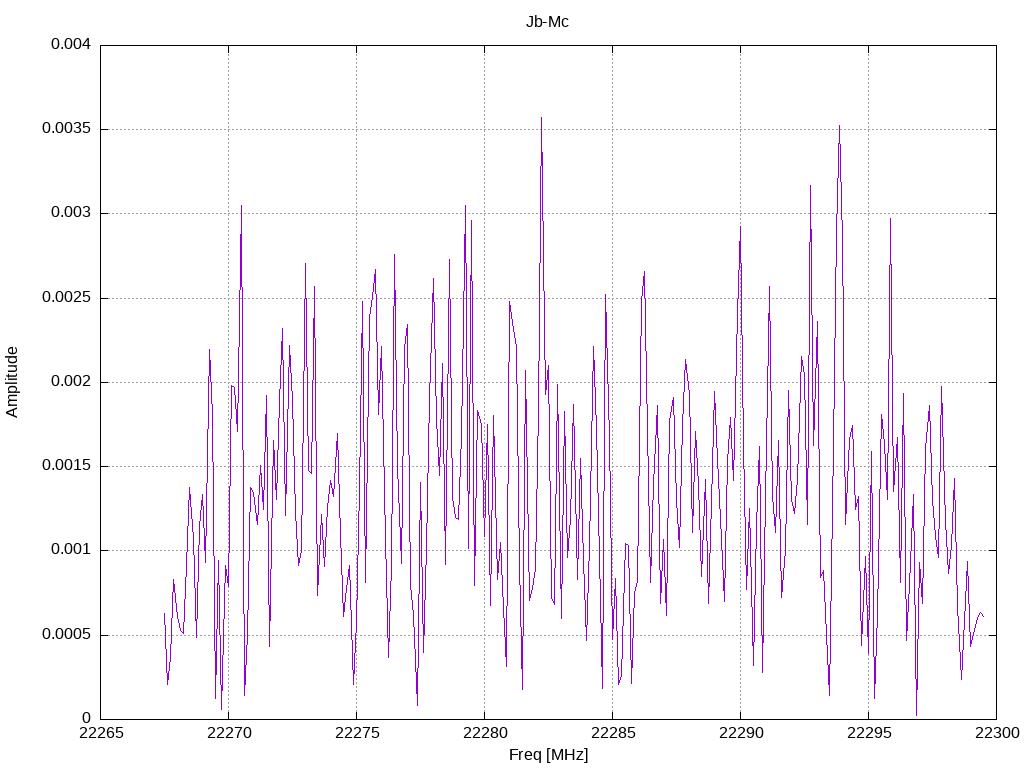Viewport: 1024px width, 768px height.
Task: Click the x-axis tick label 22300
Action: (997, 733)
